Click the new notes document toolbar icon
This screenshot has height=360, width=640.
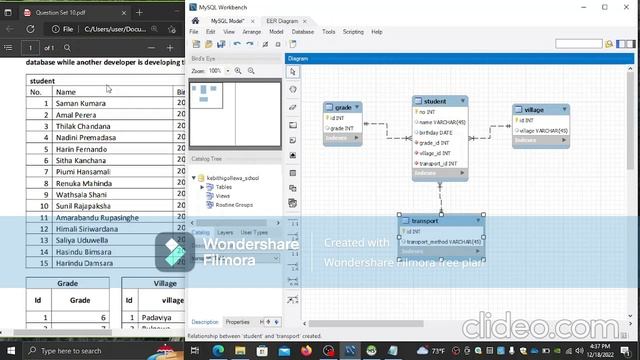293,44
